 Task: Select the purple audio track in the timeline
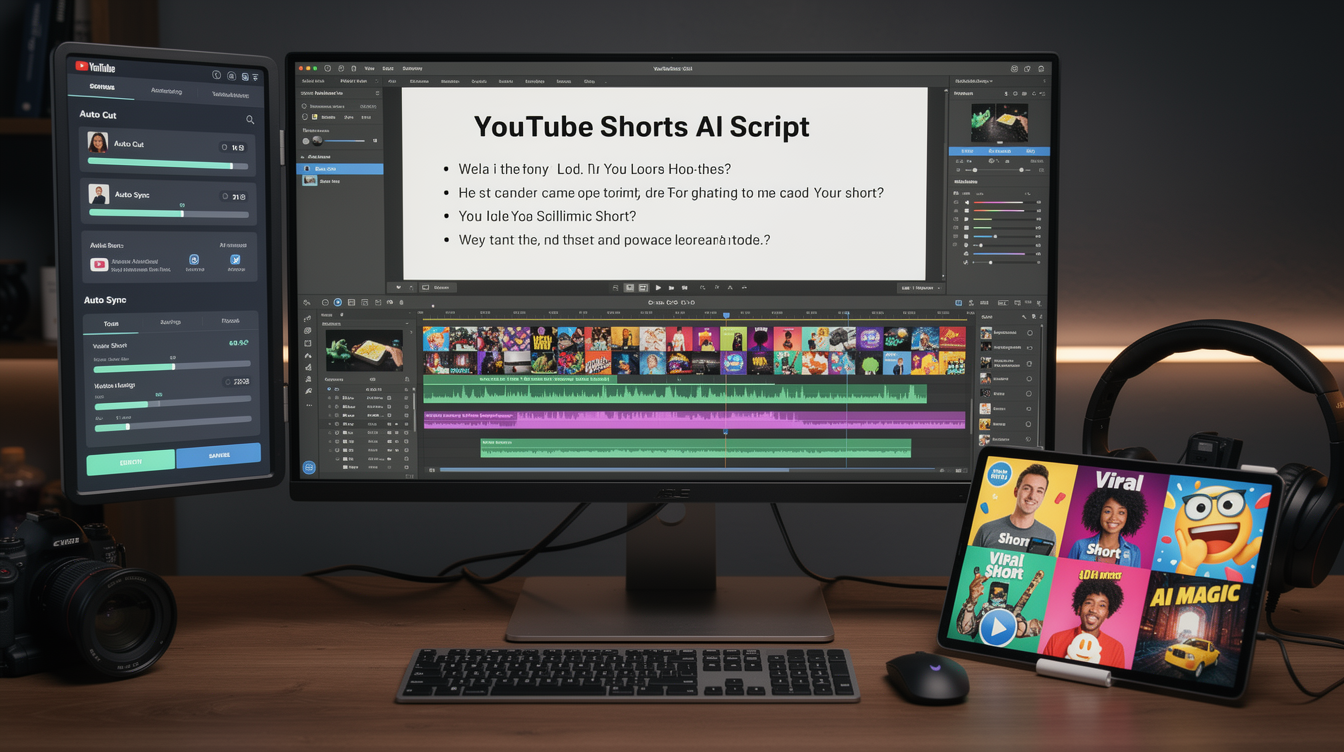tap(695, 420)
